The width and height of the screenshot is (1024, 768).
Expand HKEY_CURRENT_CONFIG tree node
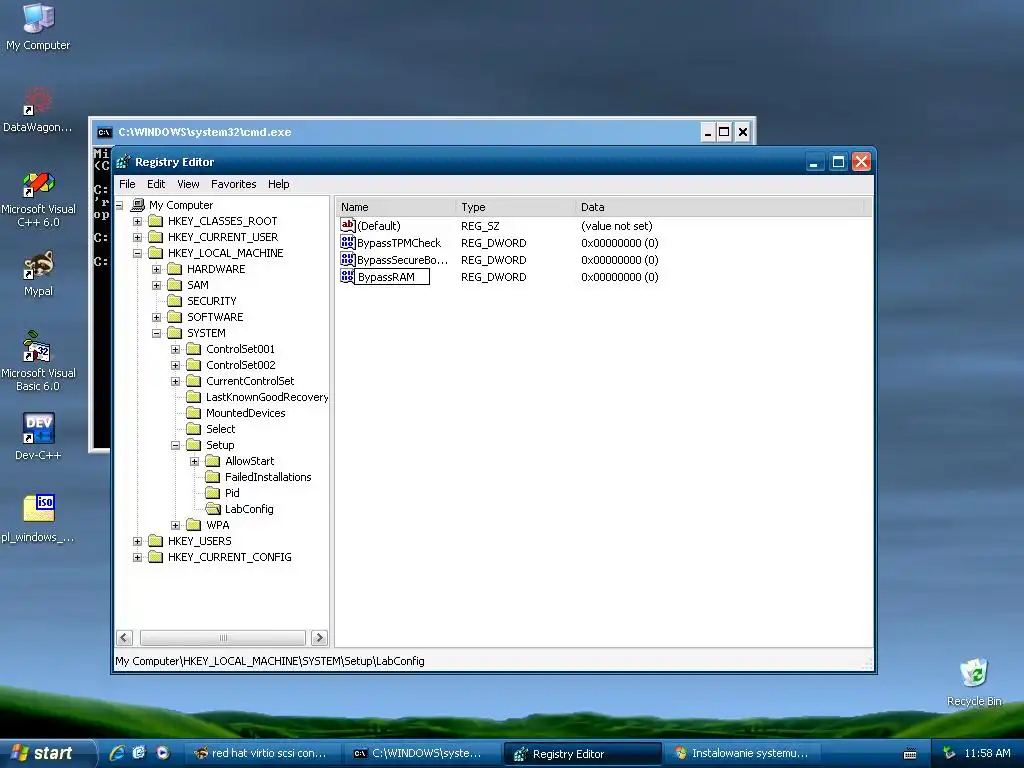point(137,557)
